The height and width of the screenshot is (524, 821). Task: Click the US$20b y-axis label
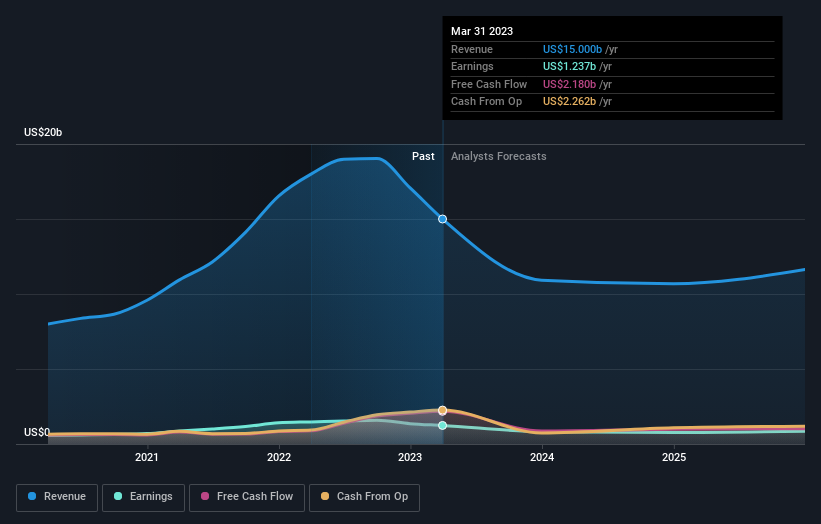[43, 132]
